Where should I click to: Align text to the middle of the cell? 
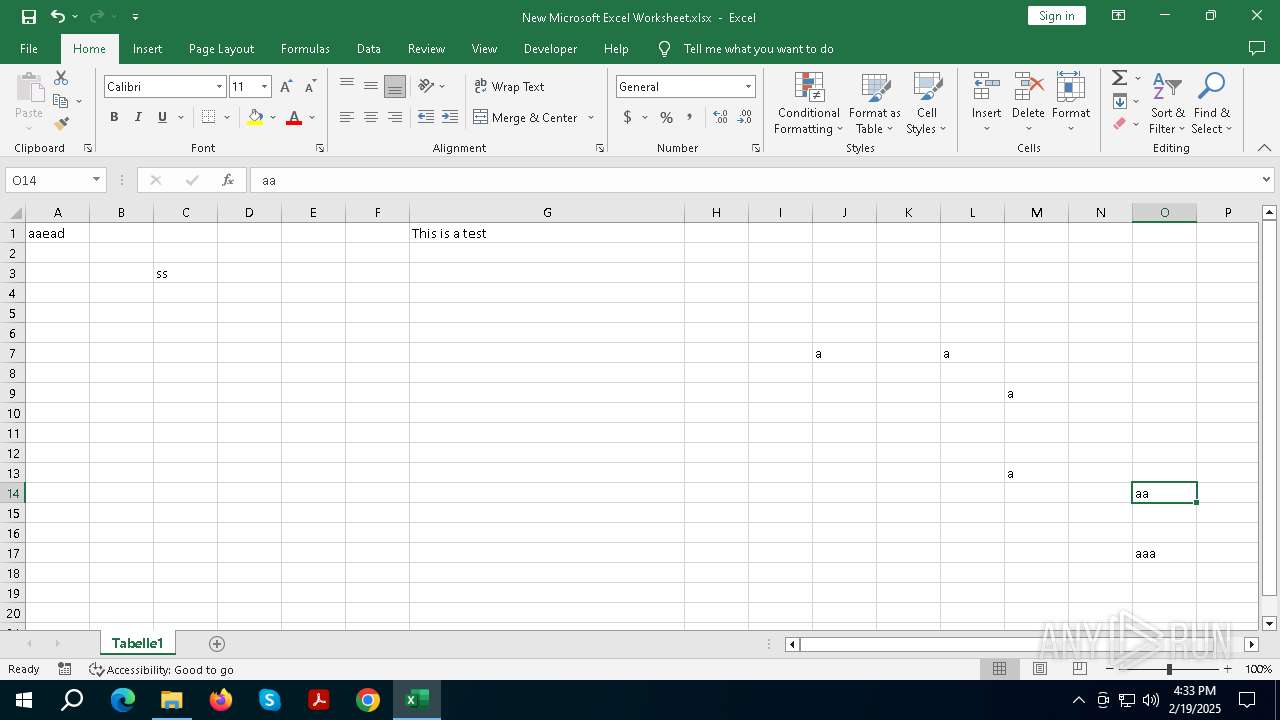(x=371, y=86)
